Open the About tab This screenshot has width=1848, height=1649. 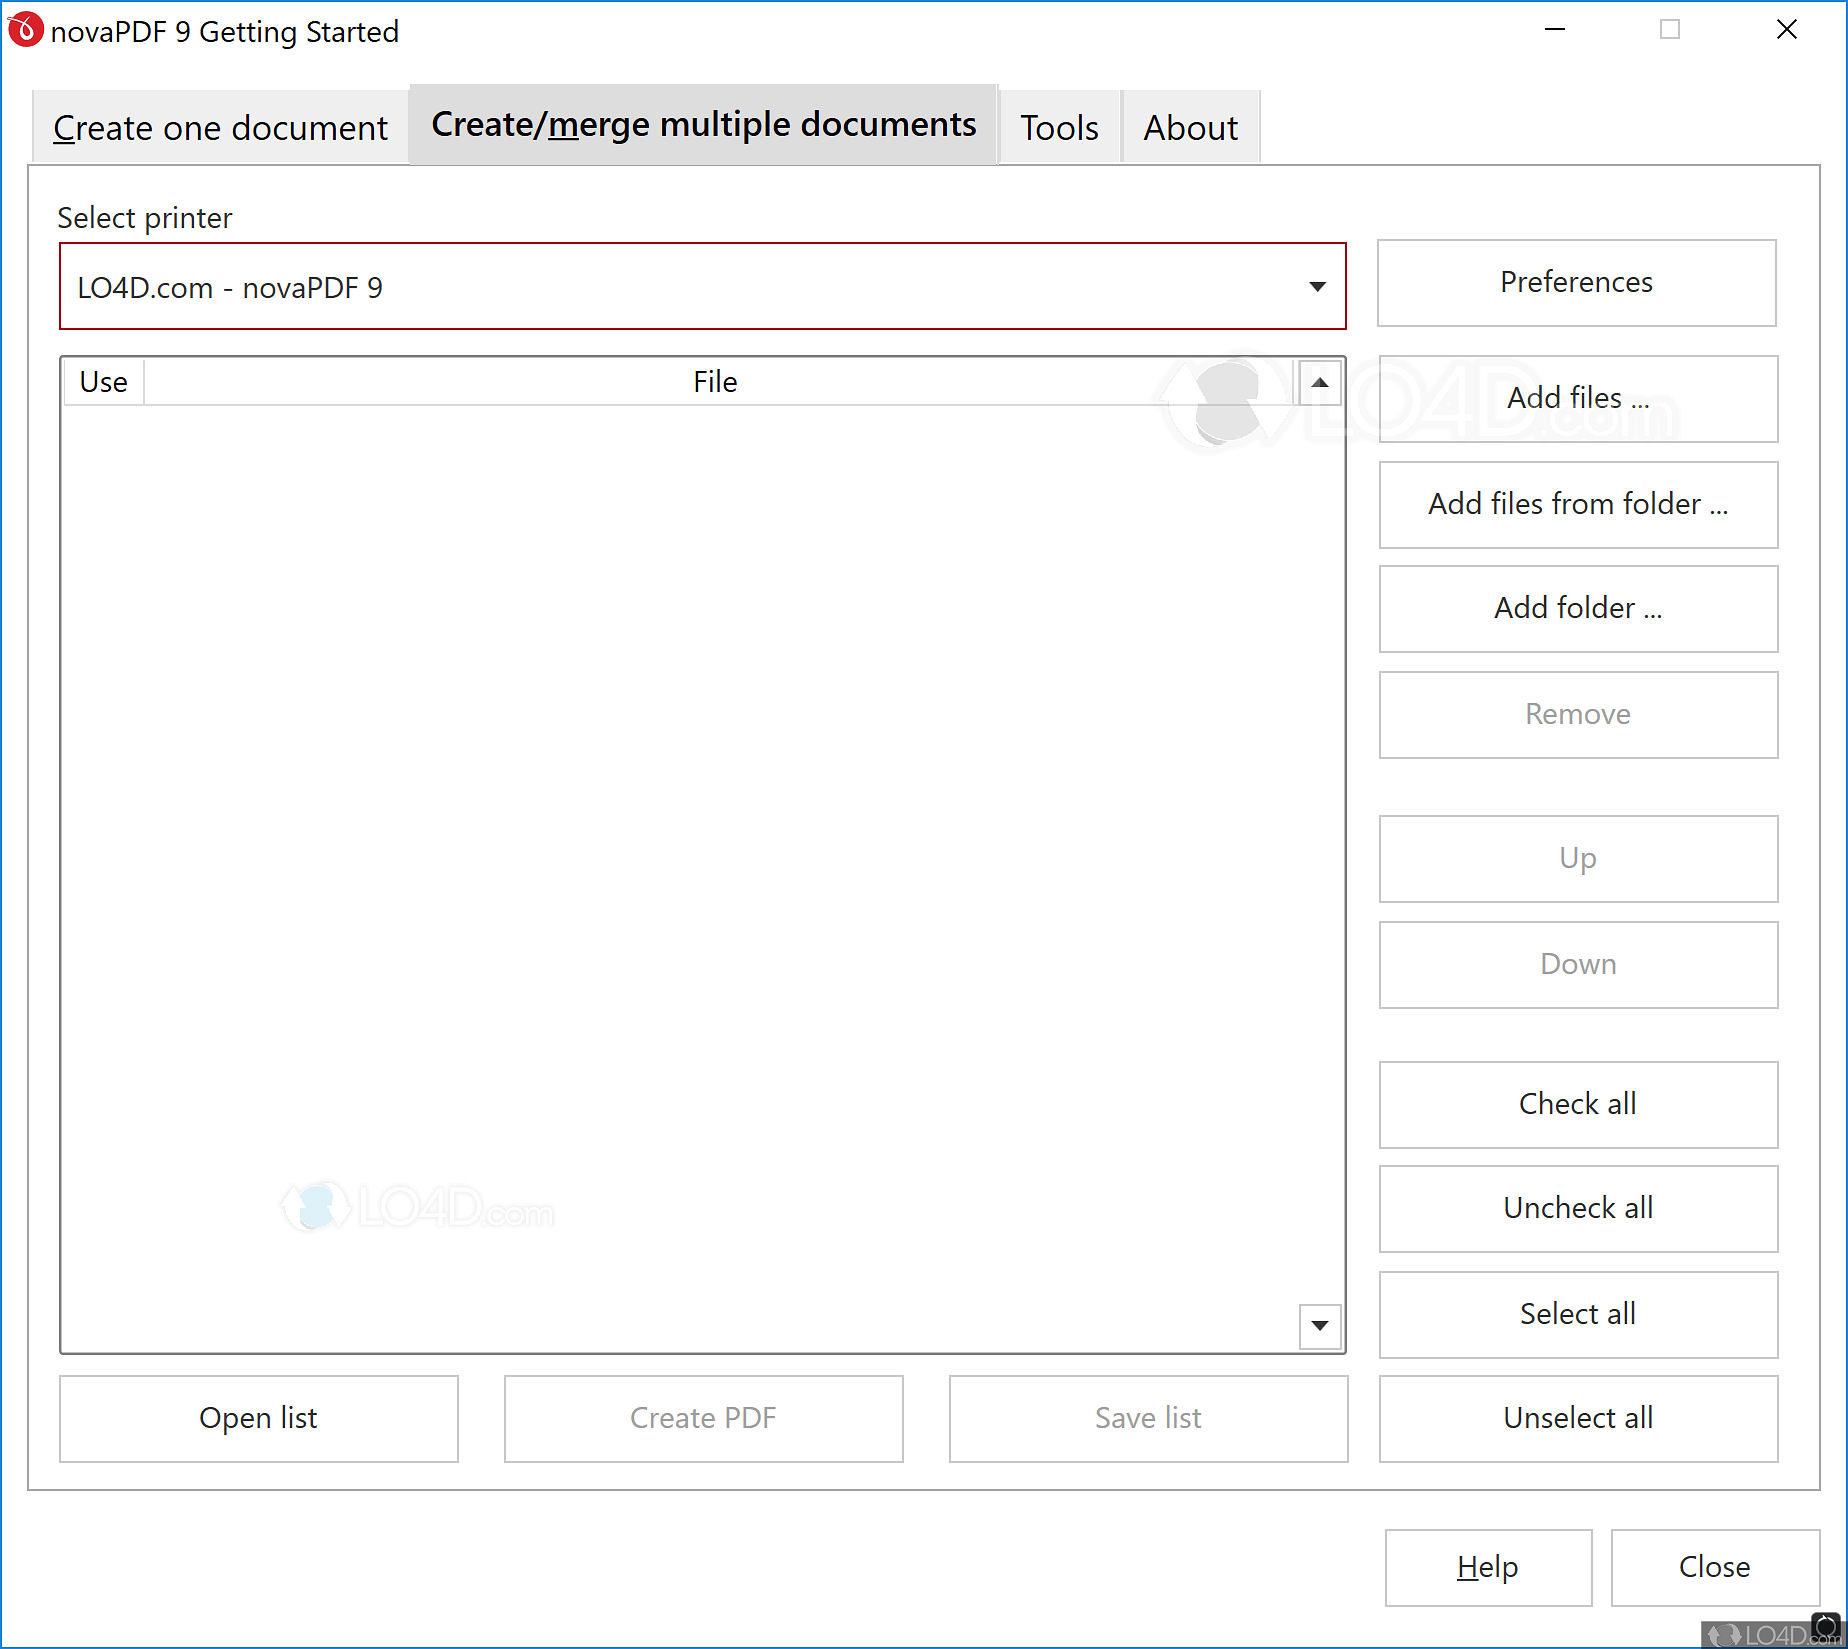[x=1190, y=127]
